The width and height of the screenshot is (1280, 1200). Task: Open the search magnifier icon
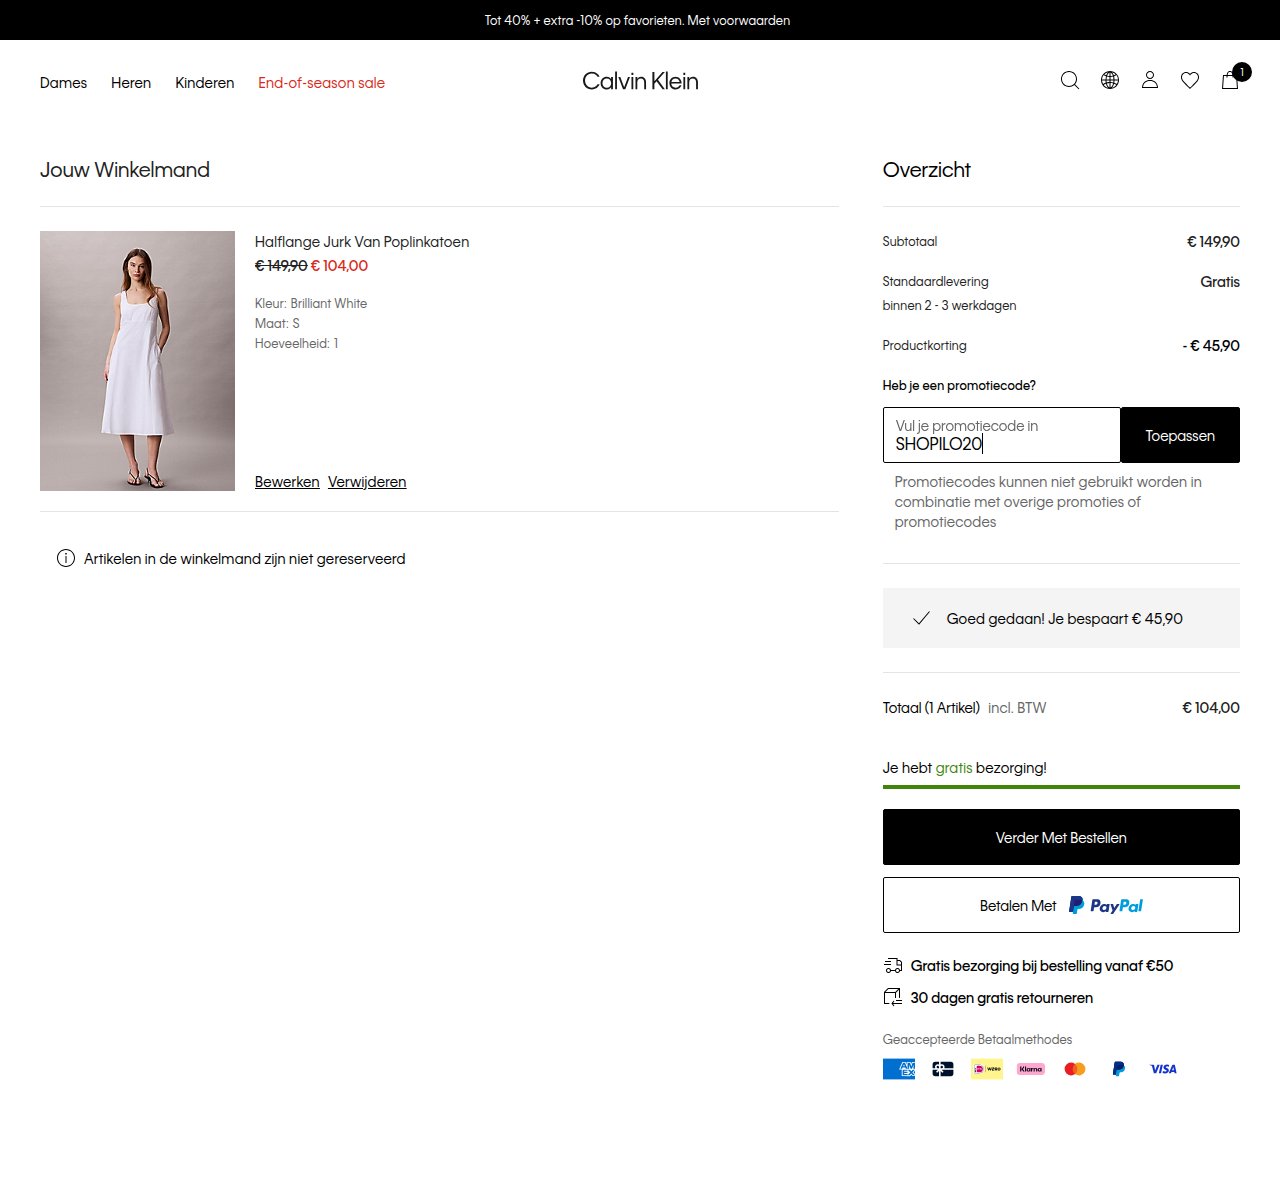1070,81
